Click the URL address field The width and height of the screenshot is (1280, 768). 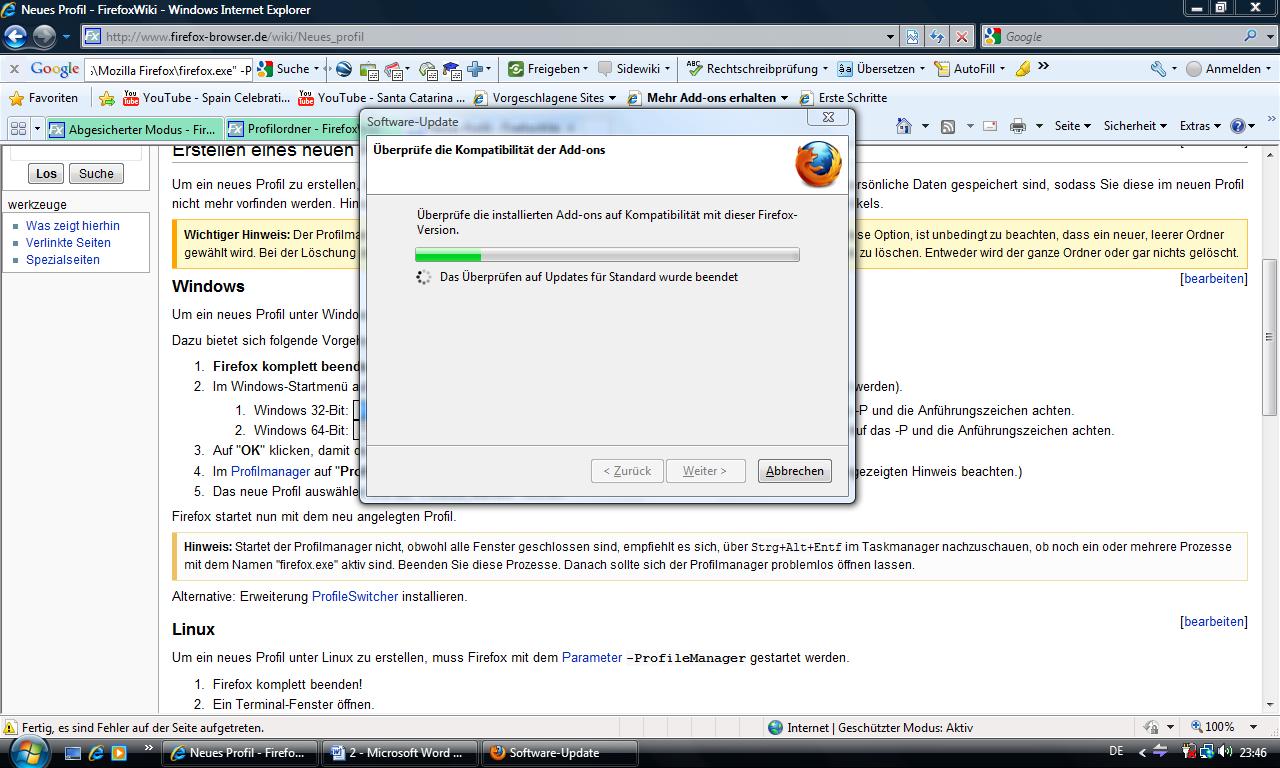point(492,37)
